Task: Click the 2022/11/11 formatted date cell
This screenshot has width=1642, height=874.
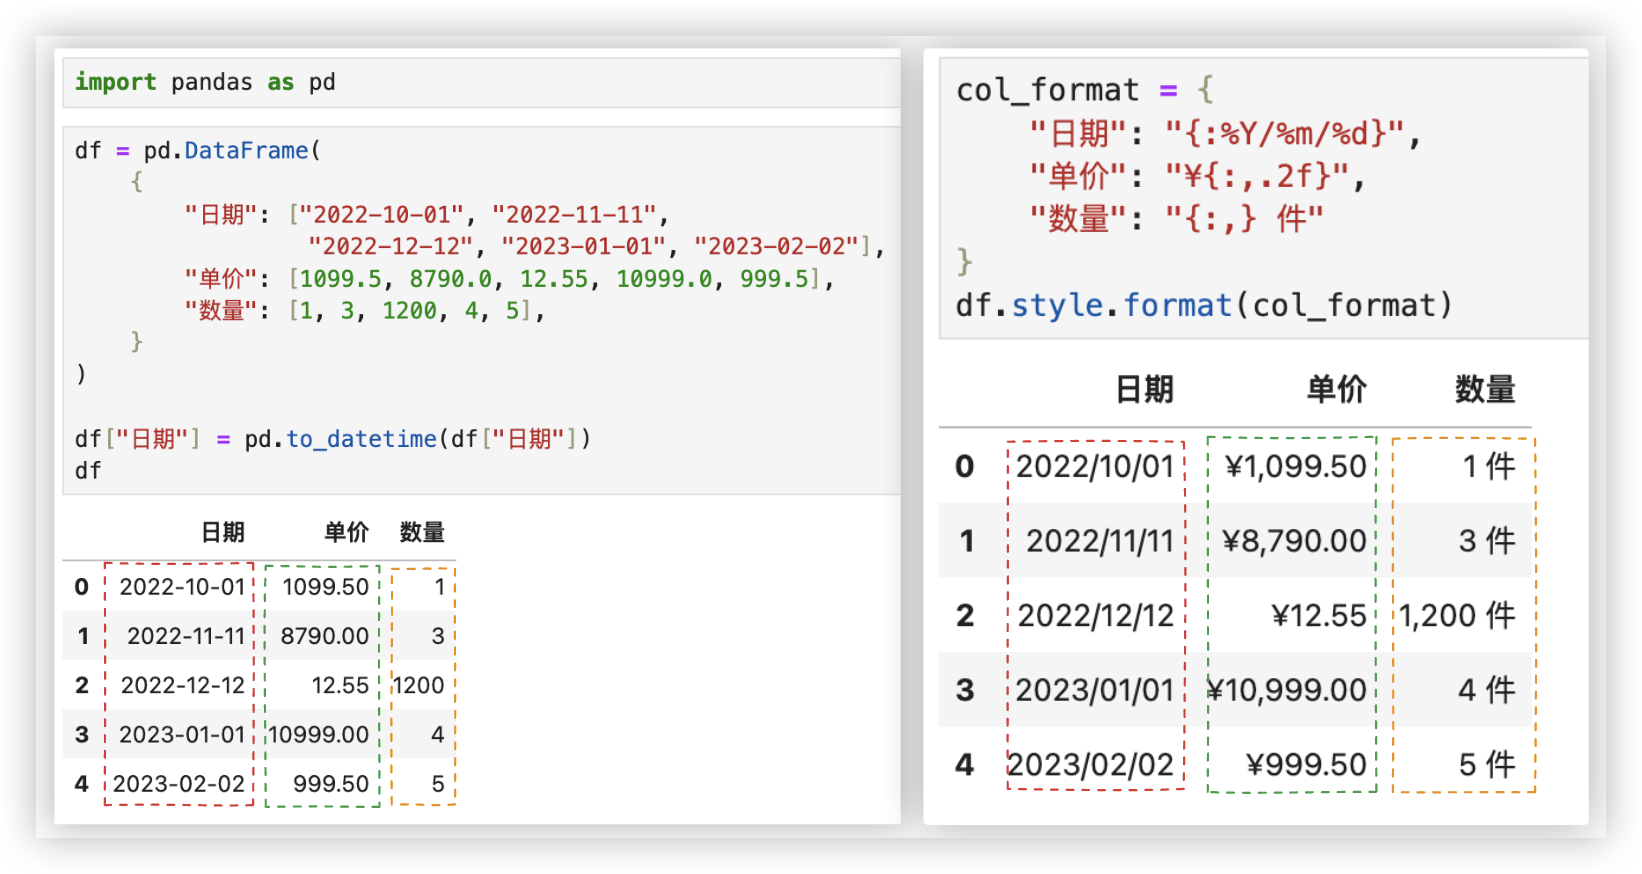Action: [x=1099, y=541]
